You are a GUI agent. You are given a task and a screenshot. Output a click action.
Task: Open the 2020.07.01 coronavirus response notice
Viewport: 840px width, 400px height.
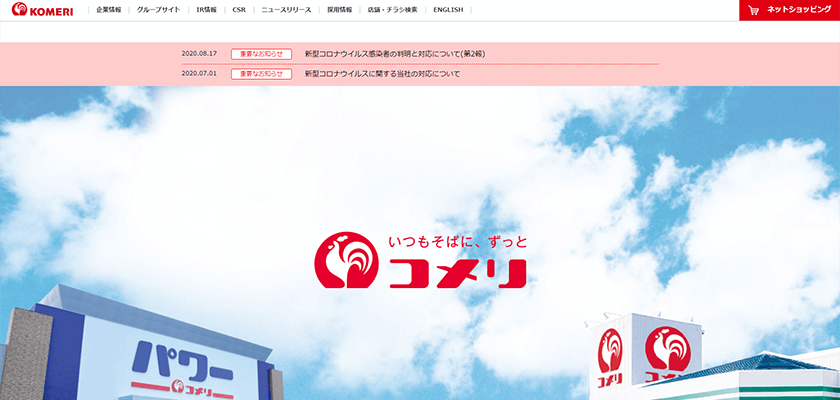(x=382, y=74)
